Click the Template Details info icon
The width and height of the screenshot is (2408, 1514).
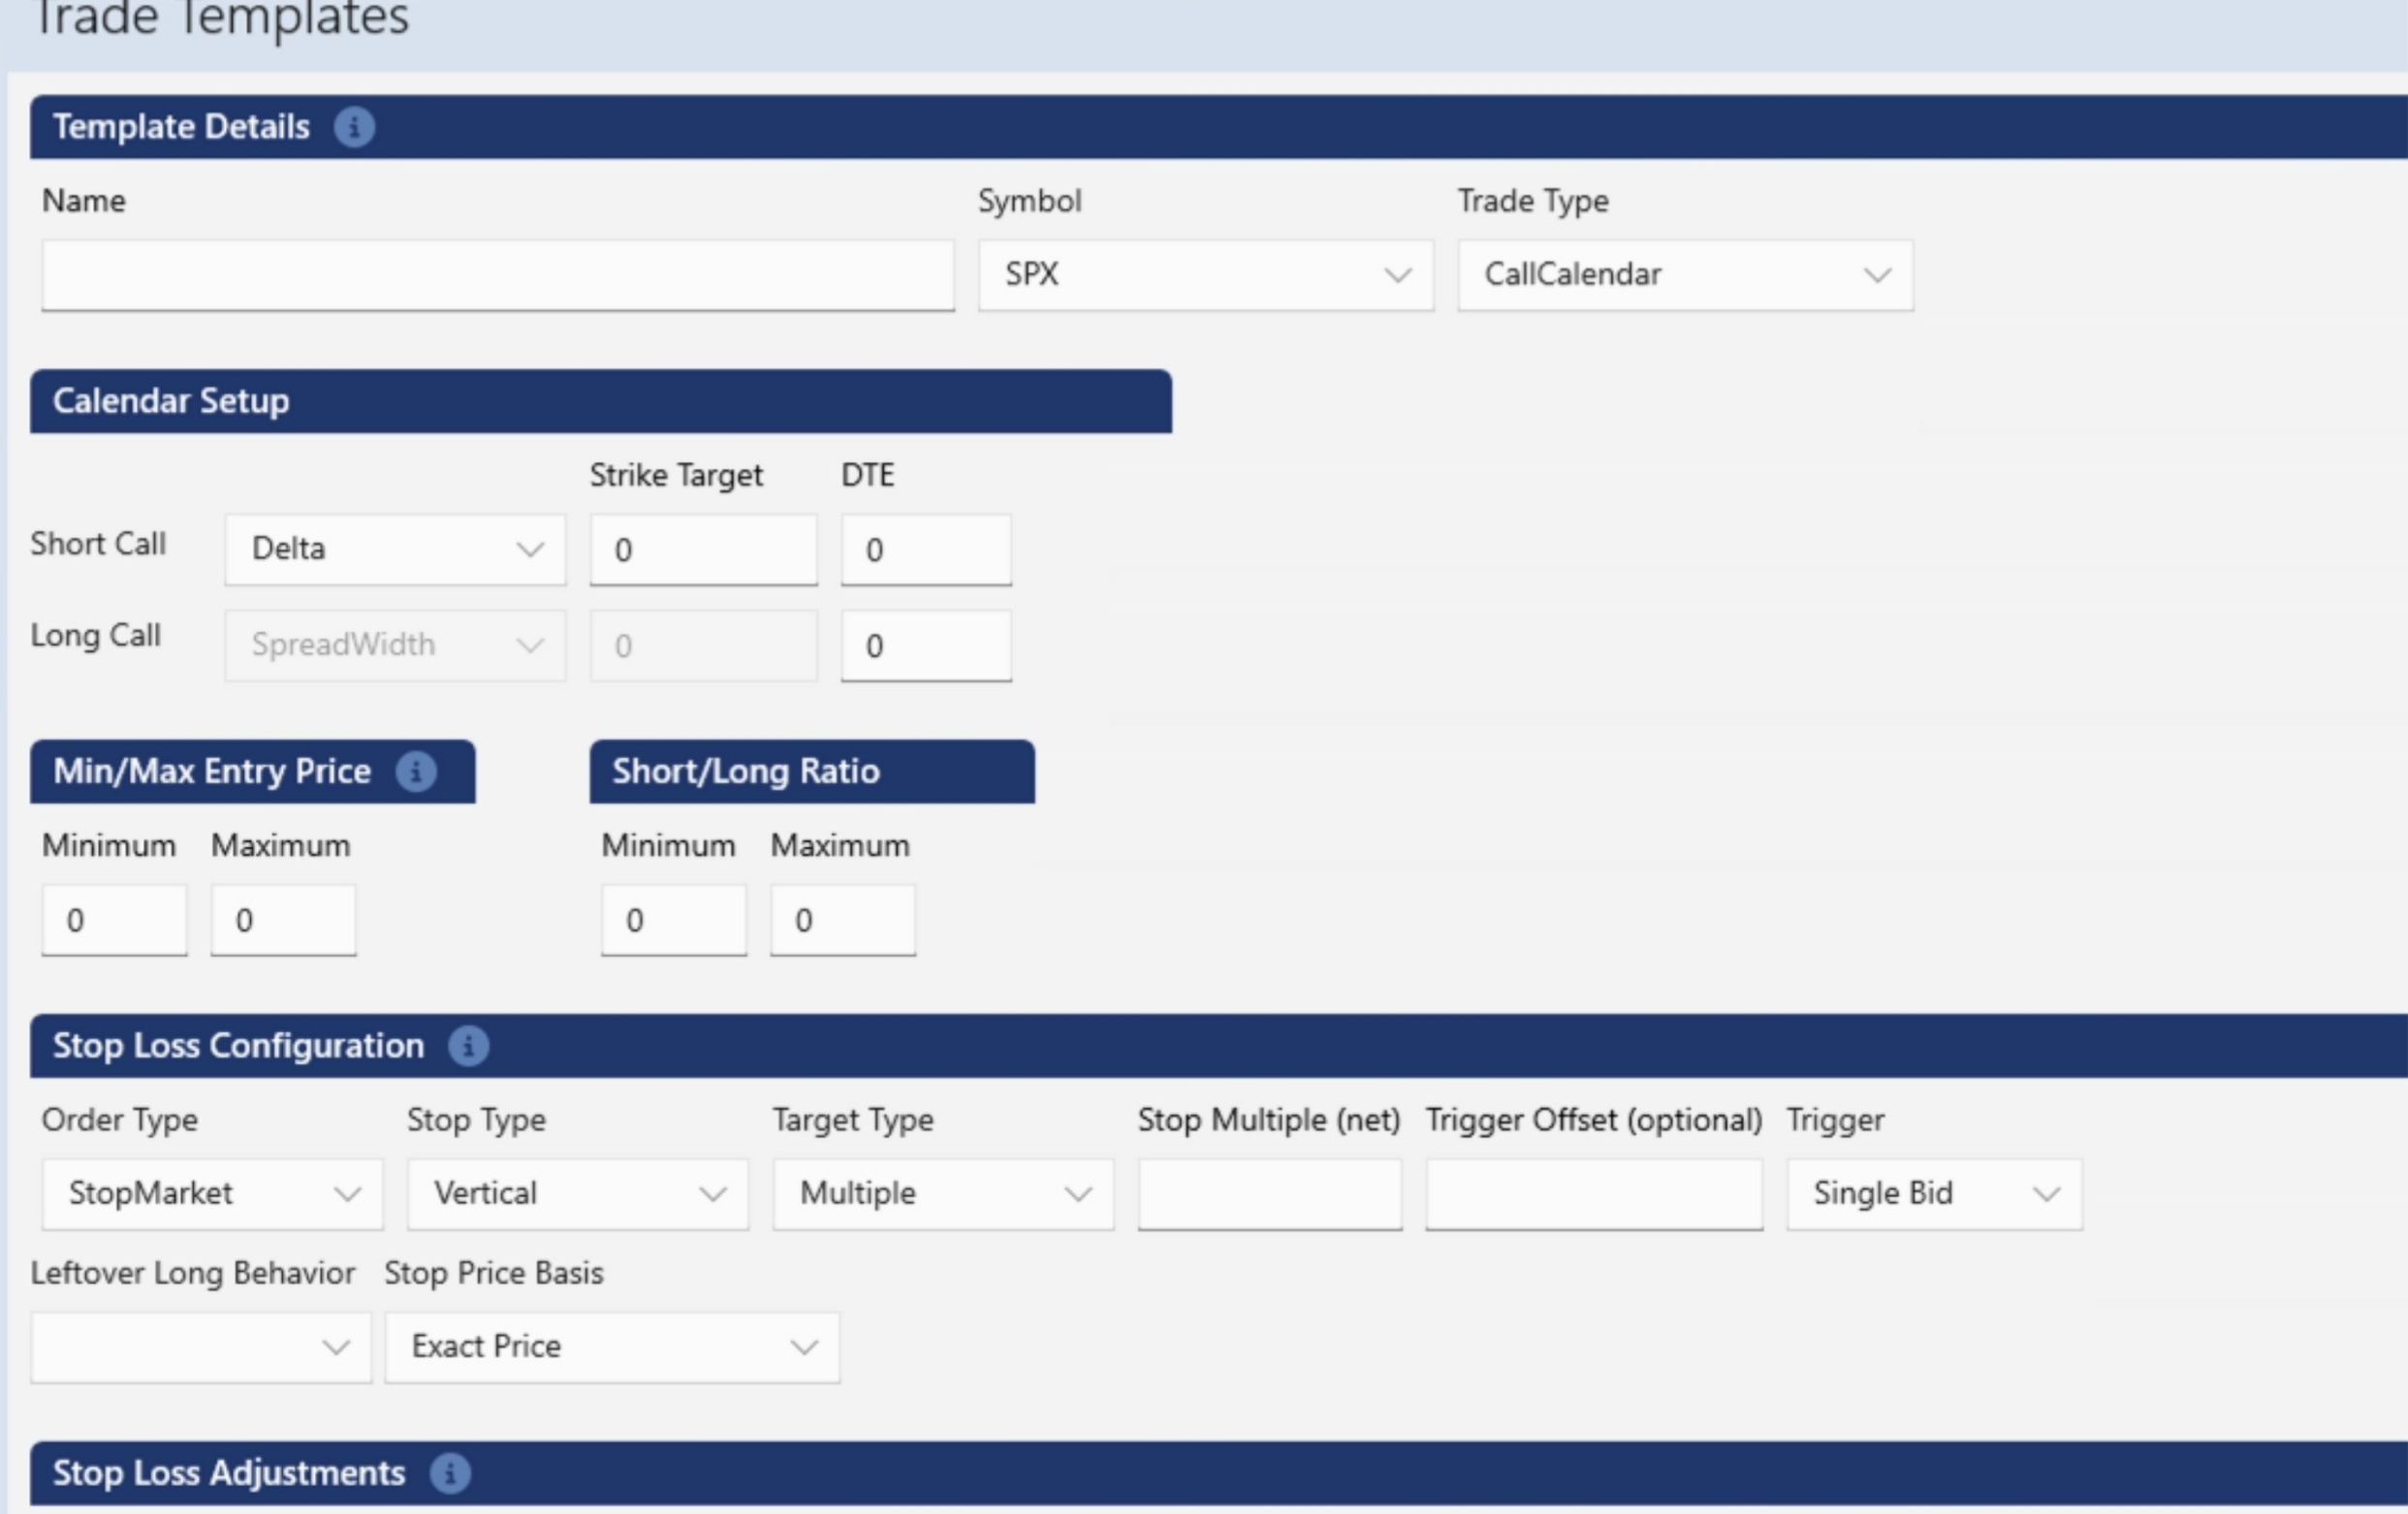click(x=354, y=127)
